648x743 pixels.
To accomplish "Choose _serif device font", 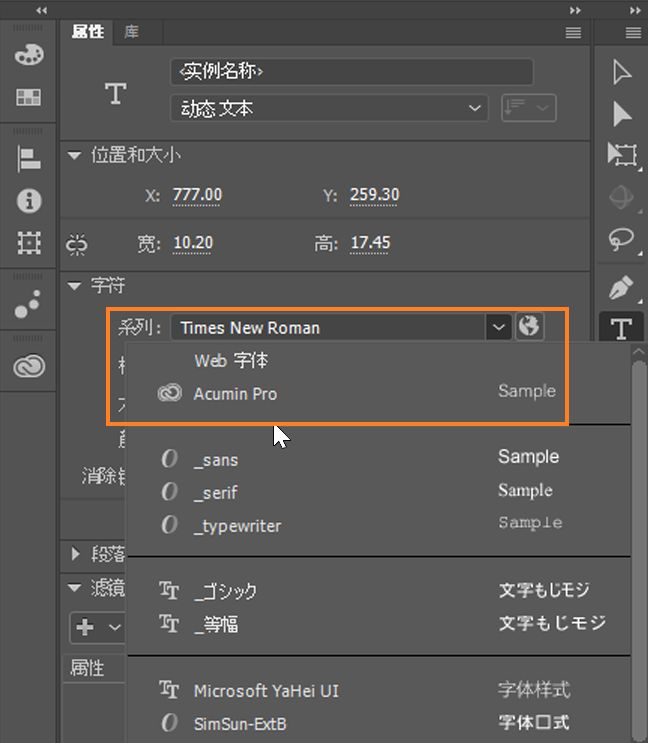I will [378, 492].
